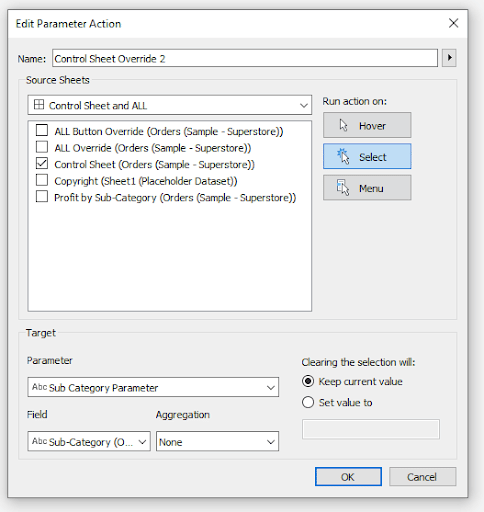Open the Aggregation dropdown showing None

coord(217,441)
